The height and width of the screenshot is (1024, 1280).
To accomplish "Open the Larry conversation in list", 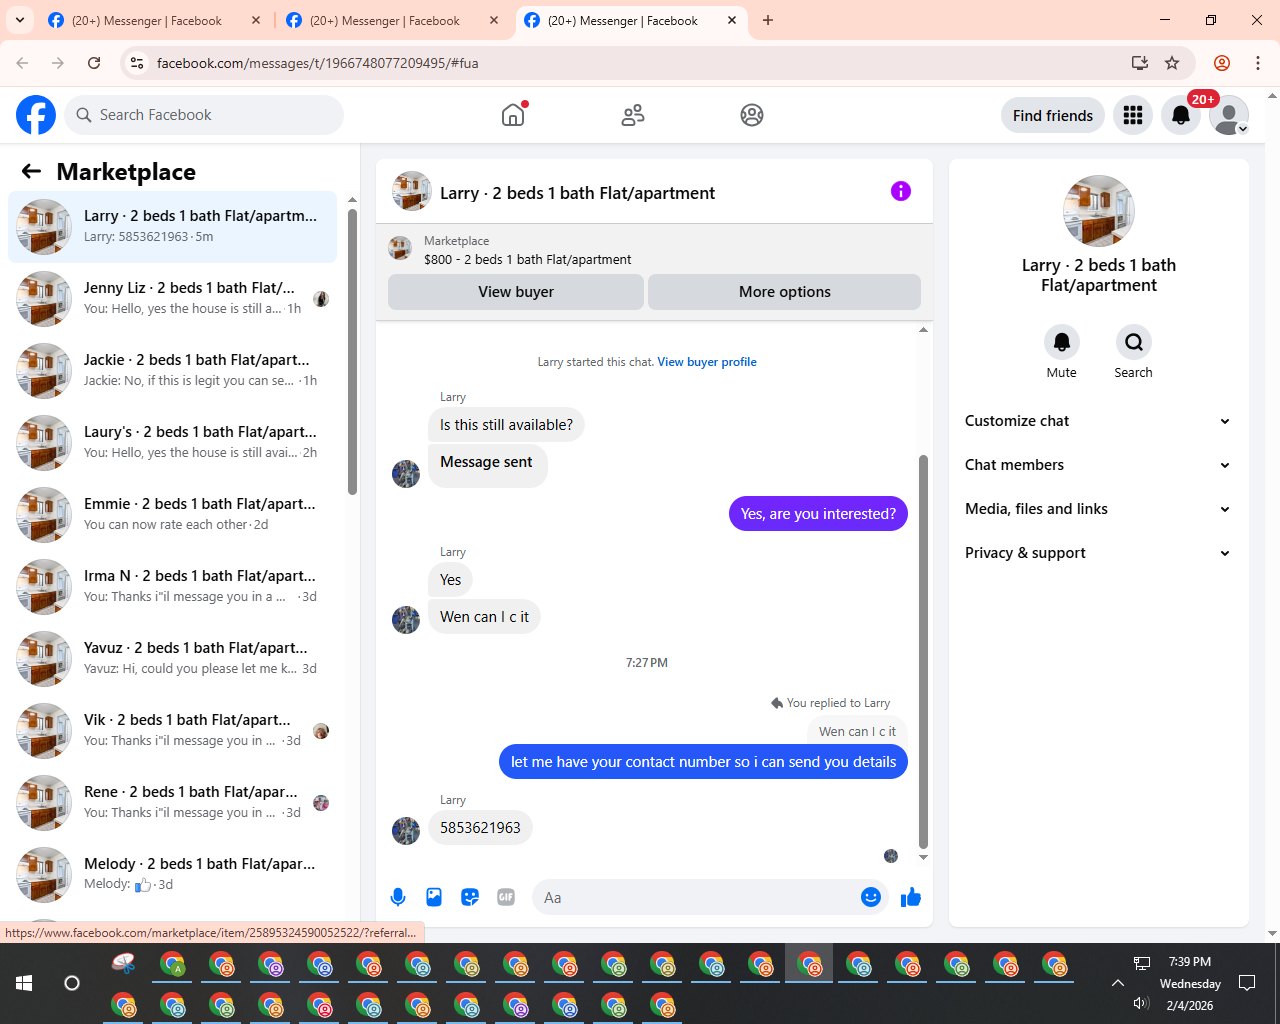I will click(172, 227).
